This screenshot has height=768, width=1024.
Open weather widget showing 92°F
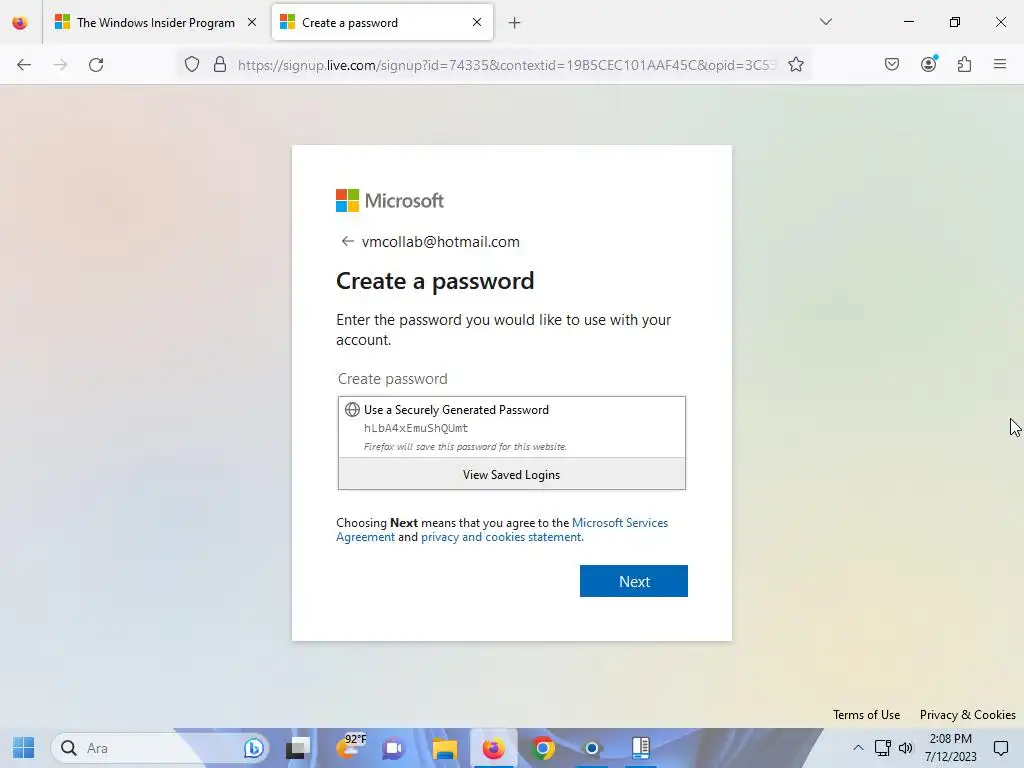(351, 747)
